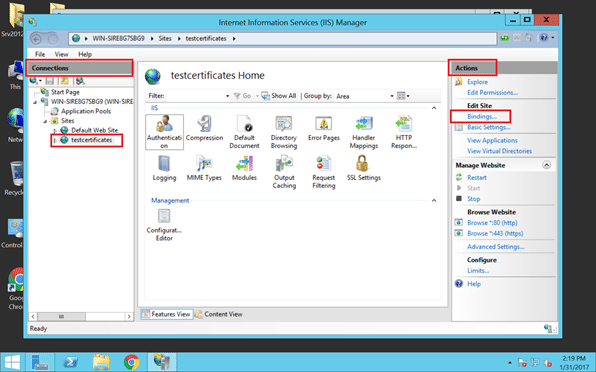
Task: Open File Explorer from the taskbar
Action: [101, 362]
